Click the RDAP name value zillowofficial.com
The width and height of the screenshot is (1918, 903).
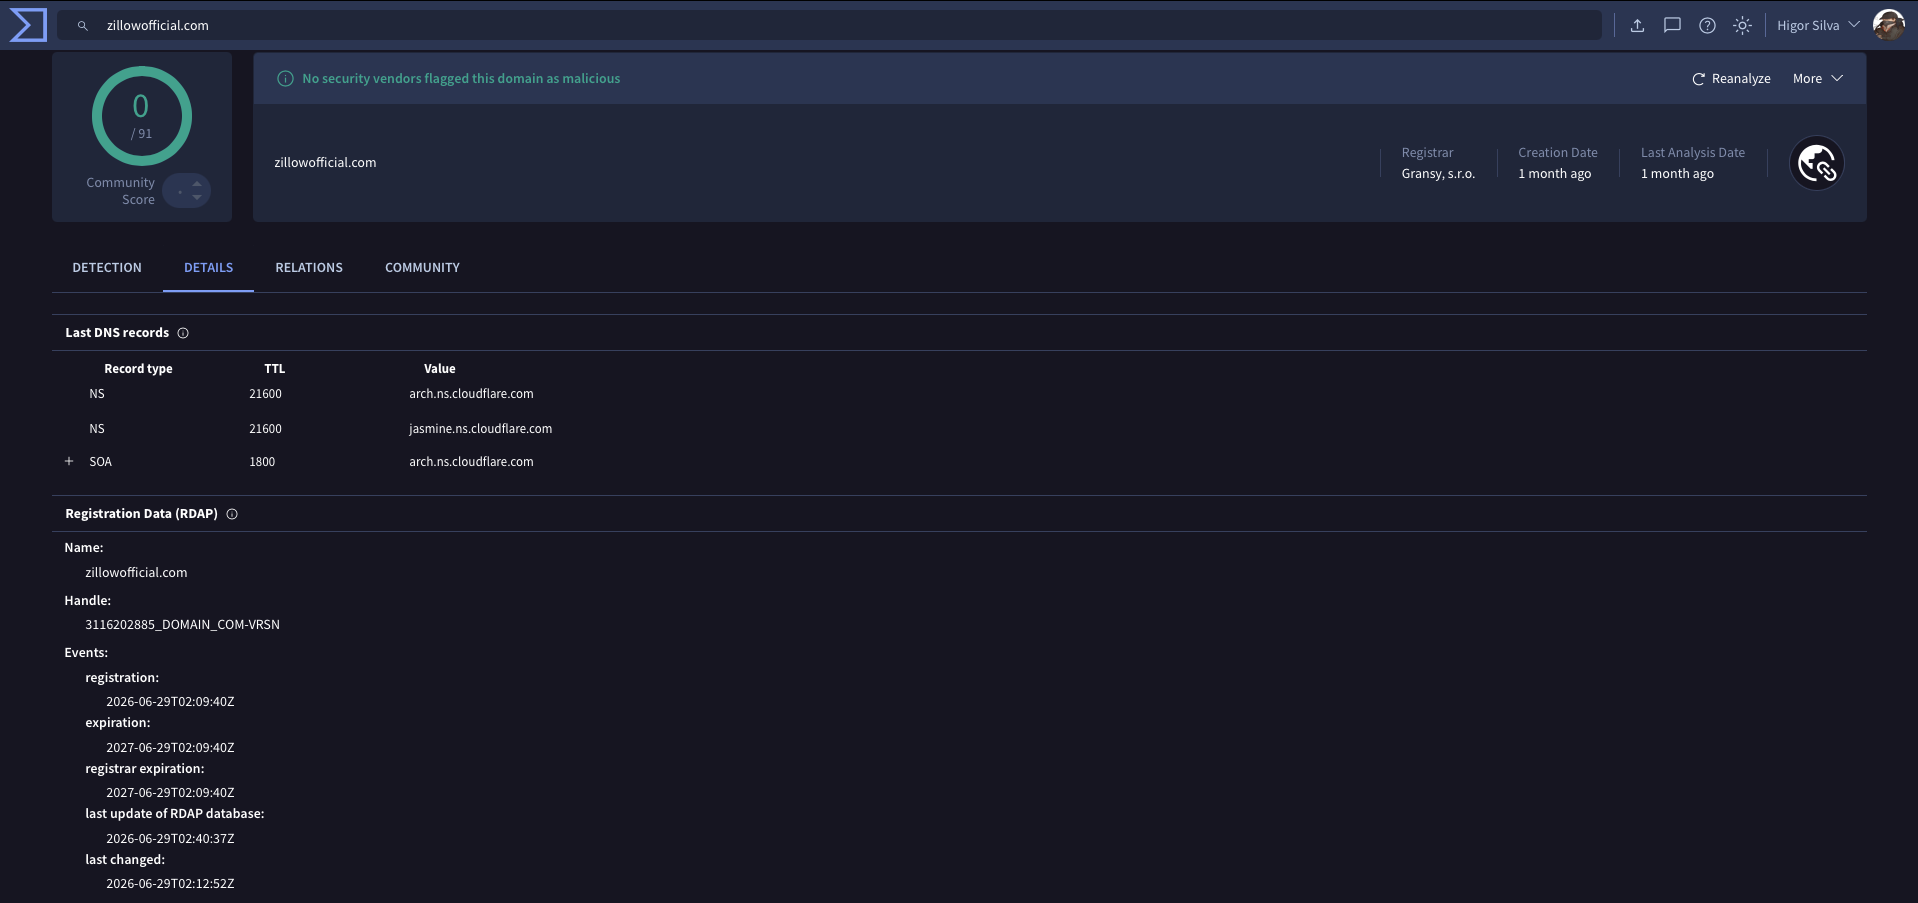[136, 573]
